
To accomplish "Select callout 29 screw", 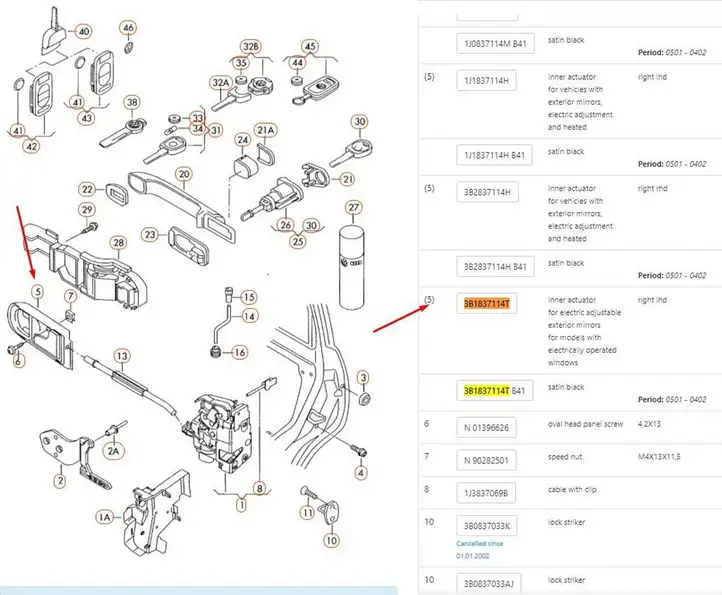I will tap(87, 210).
